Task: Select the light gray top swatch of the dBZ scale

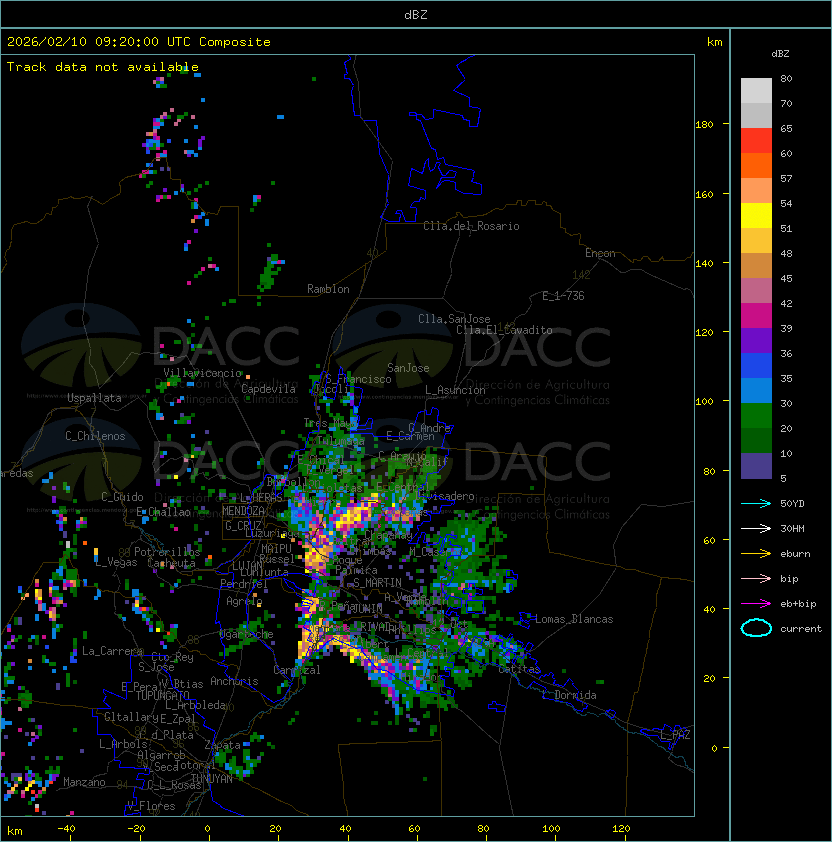Action: click(x=756, y=91)
